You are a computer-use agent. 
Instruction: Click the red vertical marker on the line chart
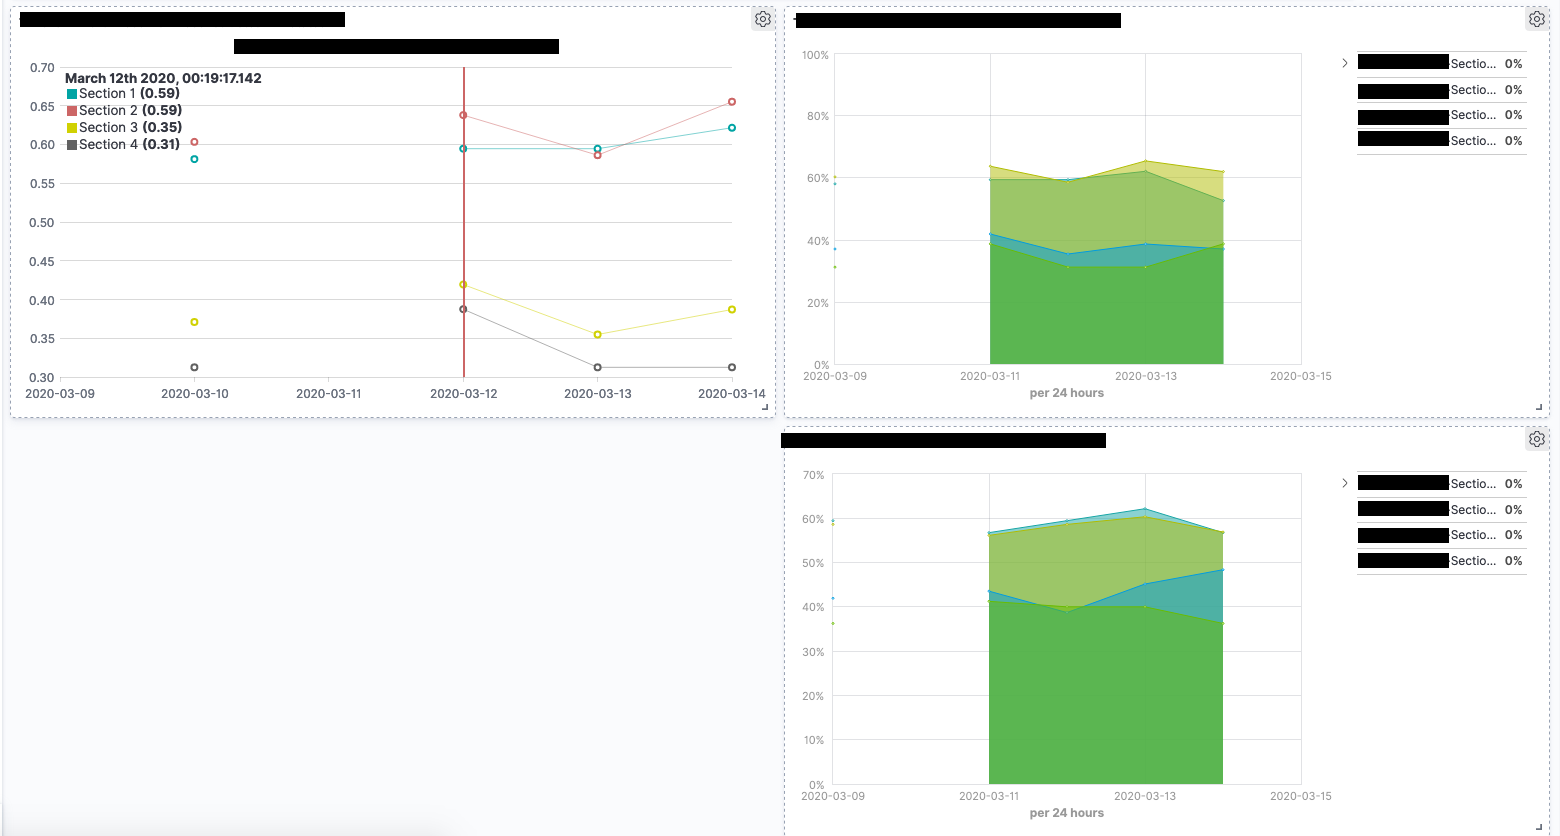(x=464, y=222)
